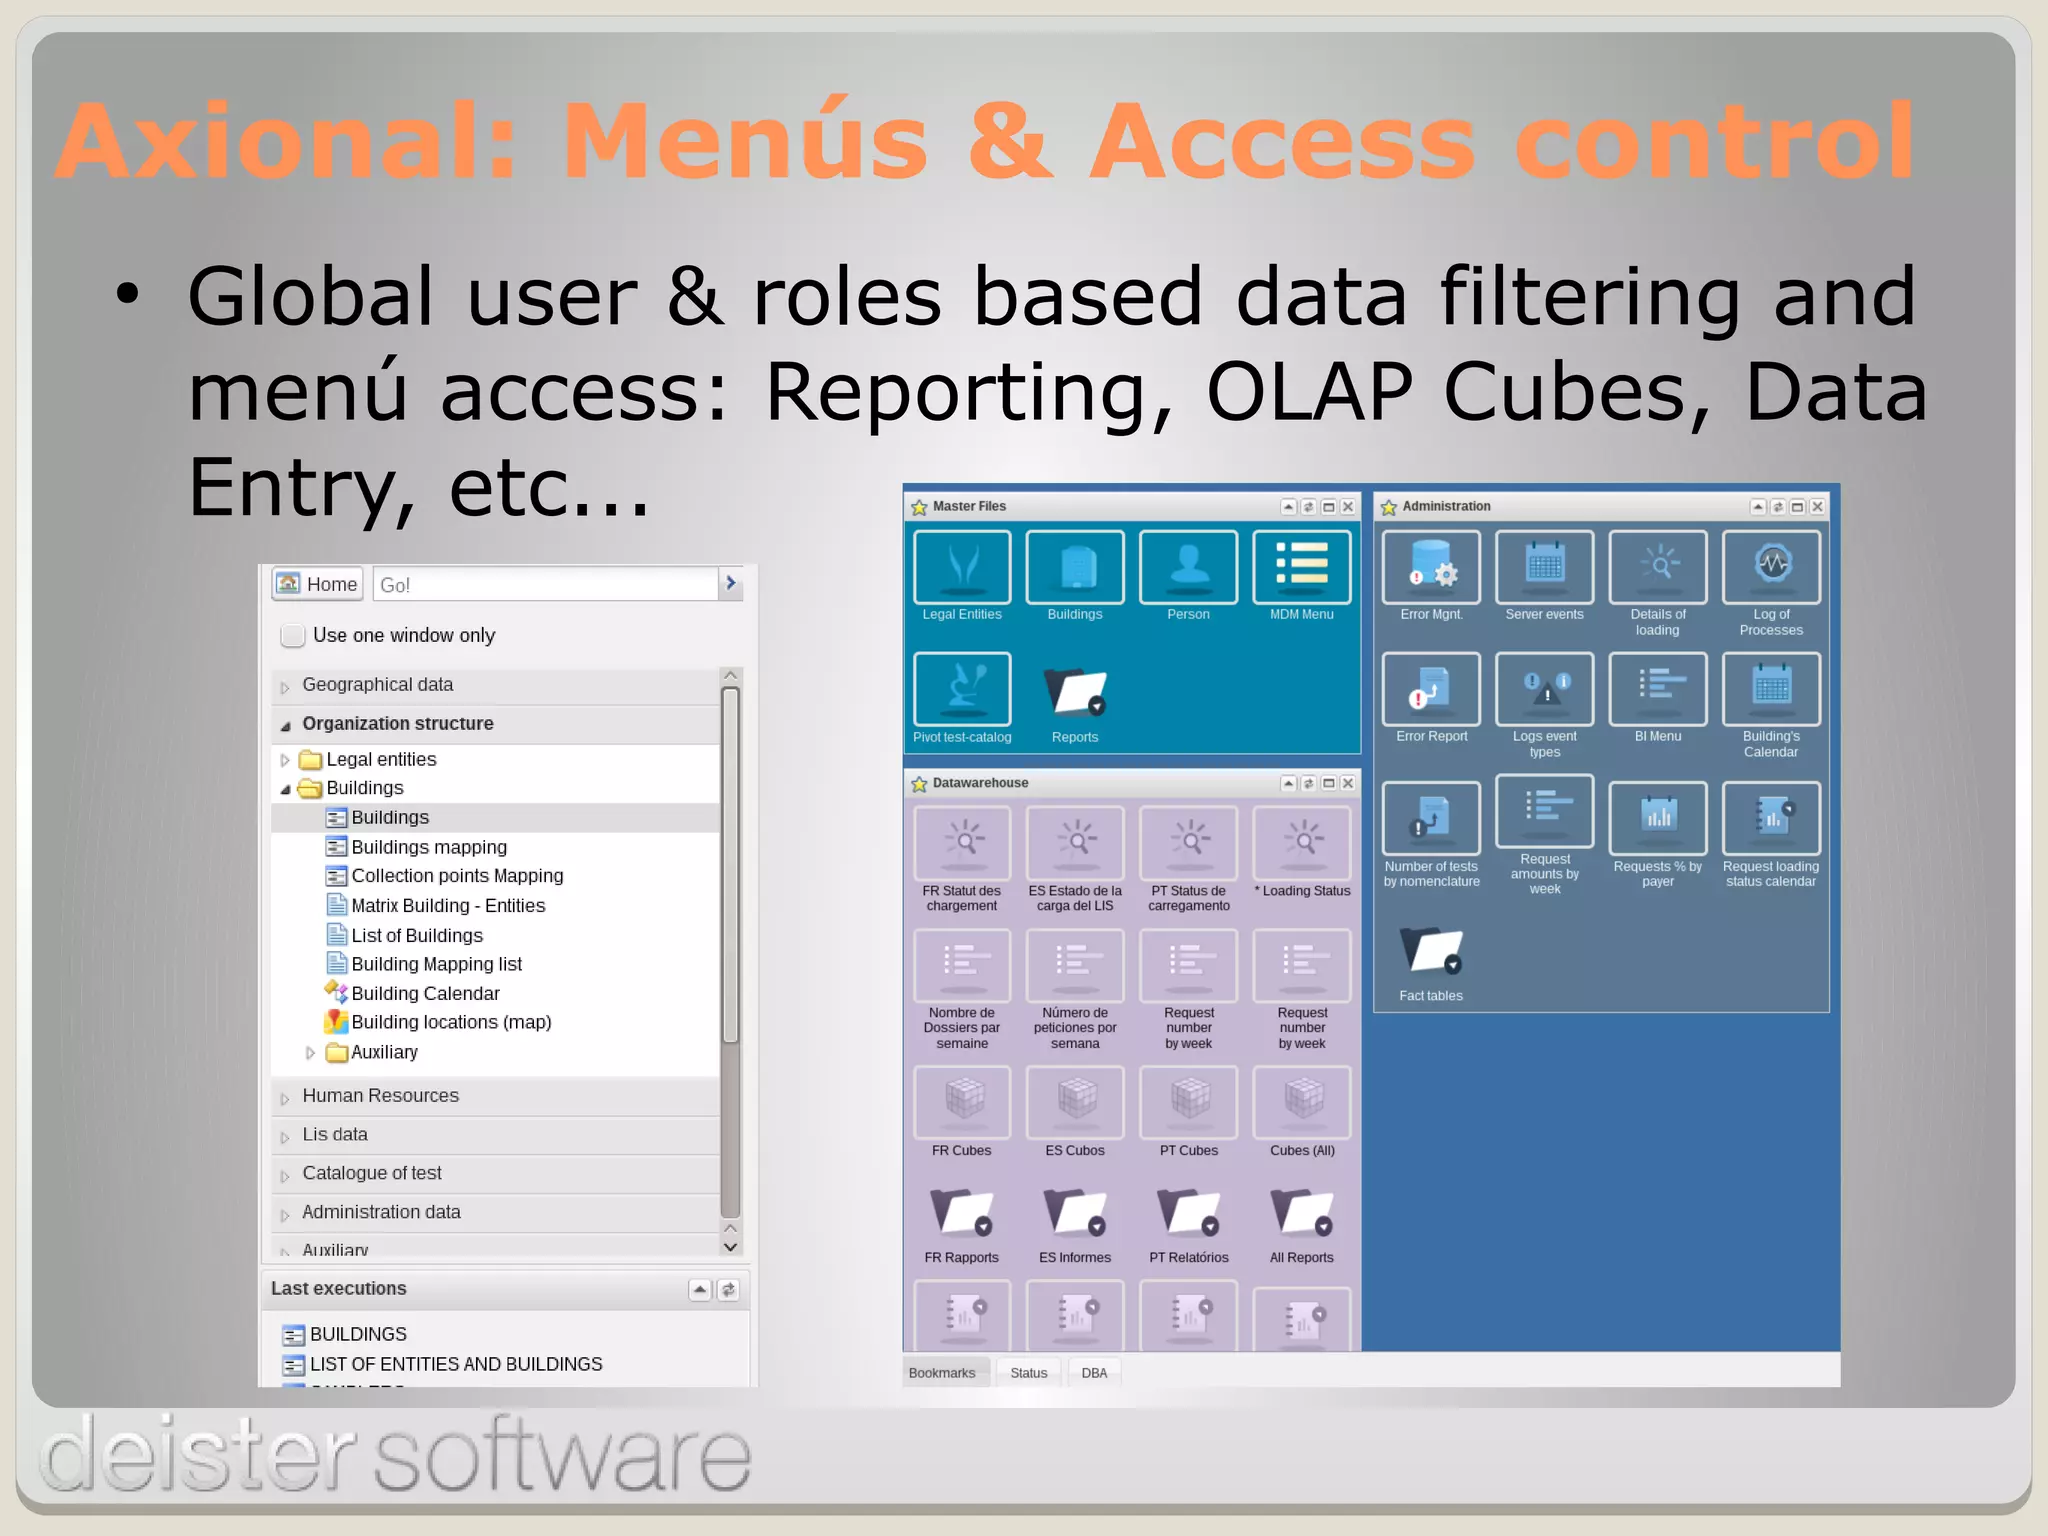Toggle the Use one window only checkbox

(293, 636)
